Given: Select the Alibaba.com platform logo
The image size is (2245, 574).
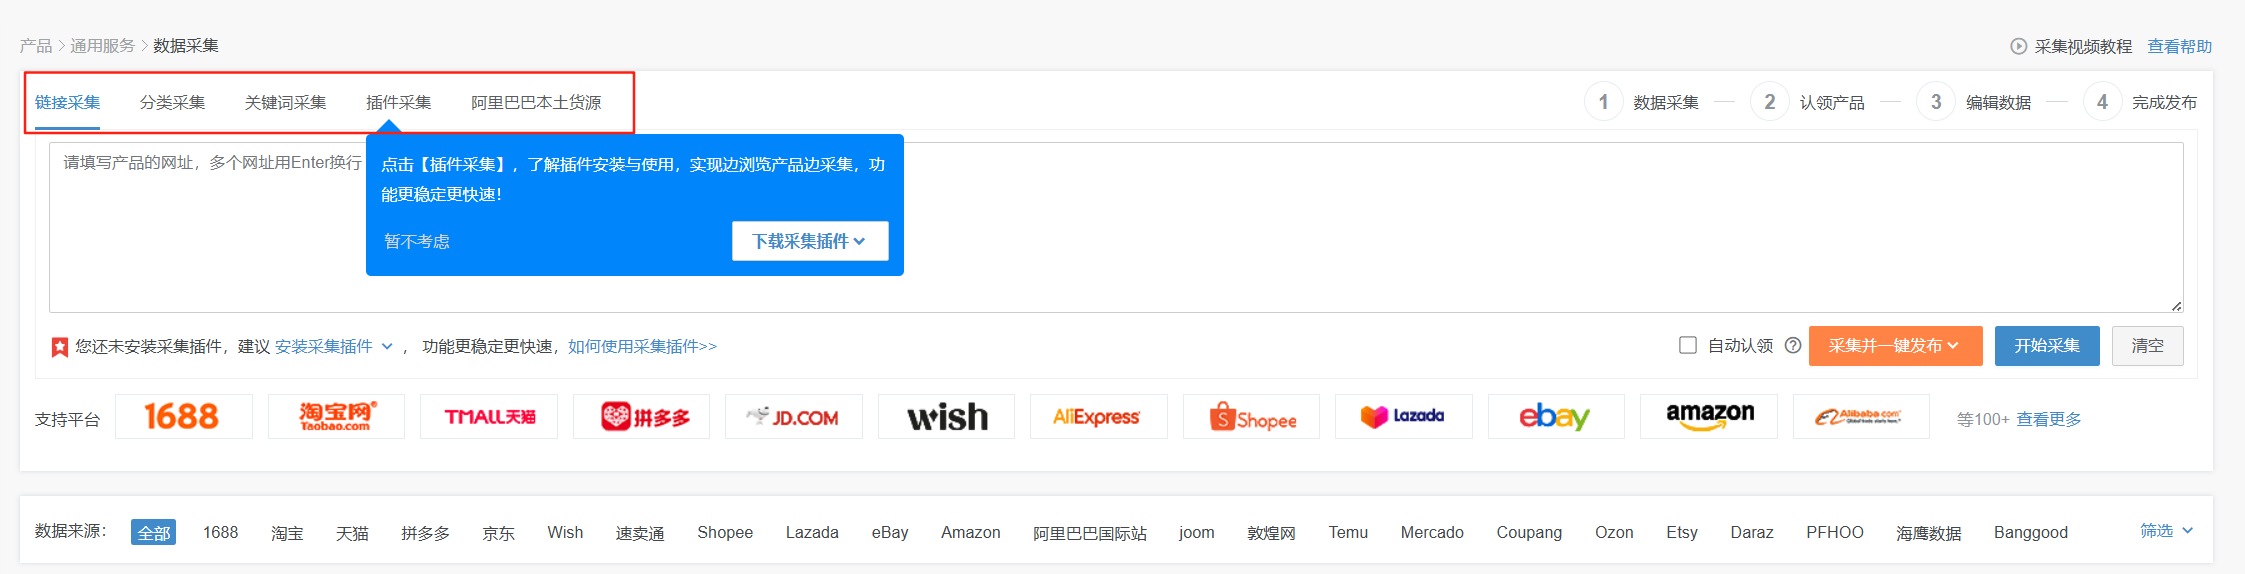Looking at the screenshot, I should (1861, 416).
